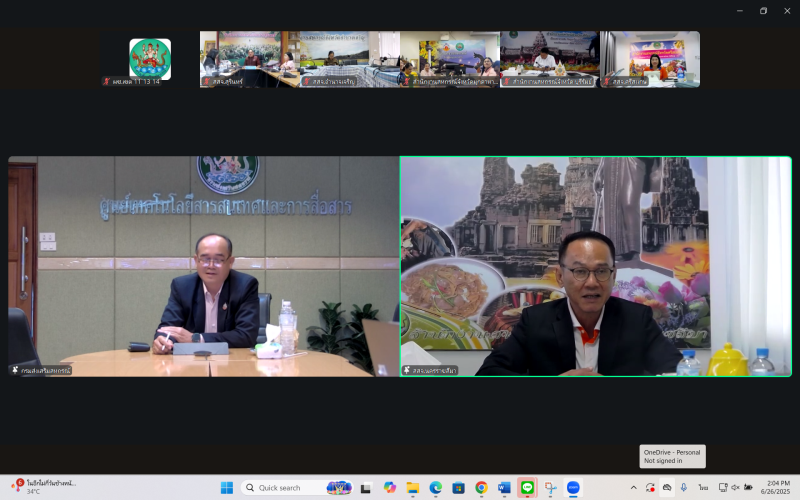The image size is (800, 500).
Task: Show hidden system tray icons
Action: point(633,488)
